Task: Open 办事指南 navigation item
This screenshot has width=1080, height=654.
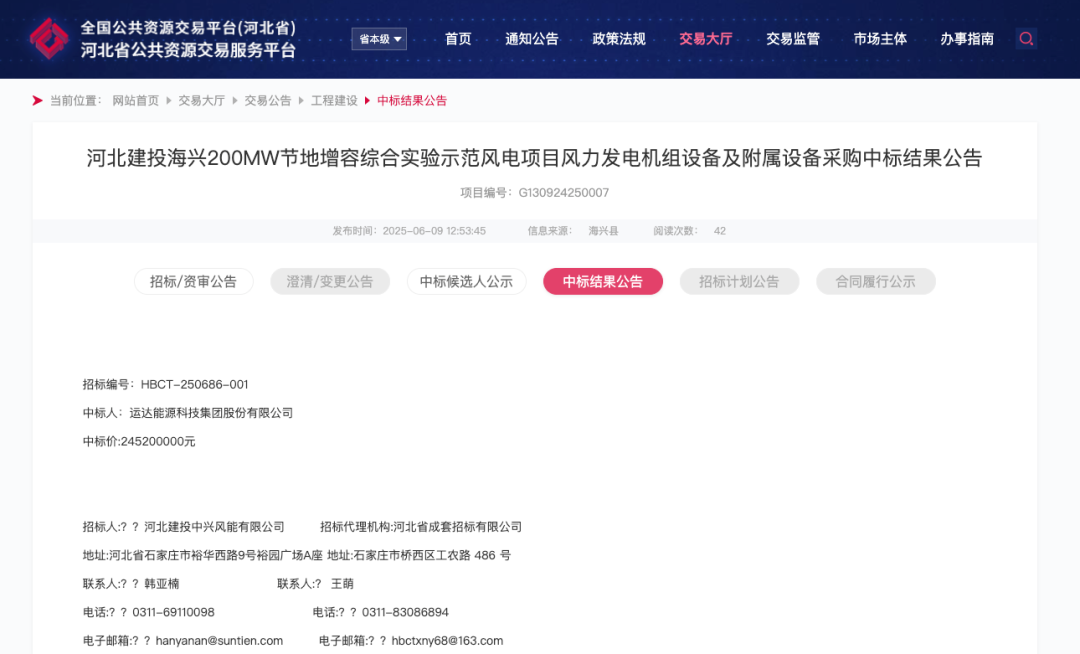Action: tap(967, 39)
